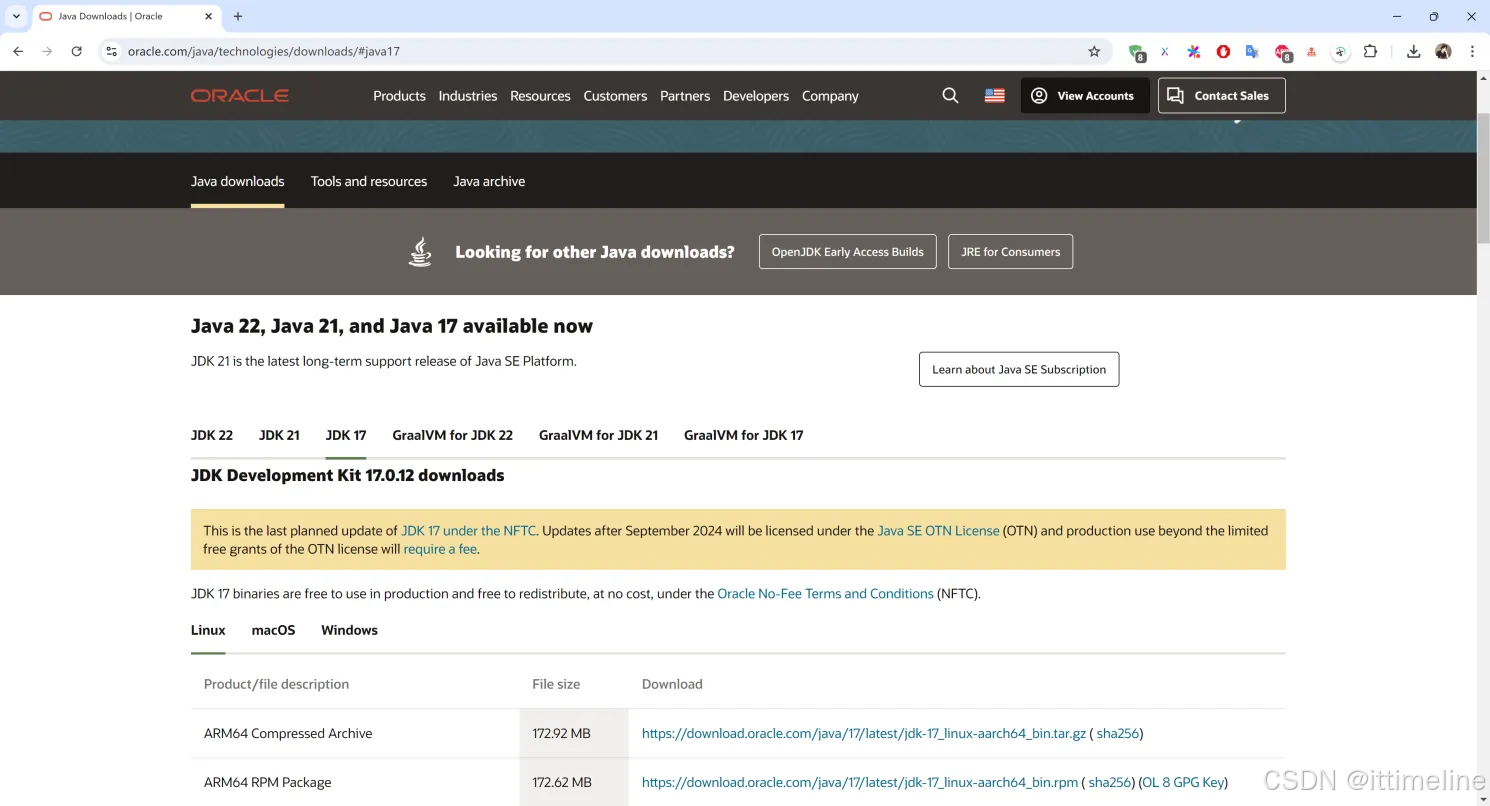Select the macOS tab

pyautogui.click(x=273, y=630)
